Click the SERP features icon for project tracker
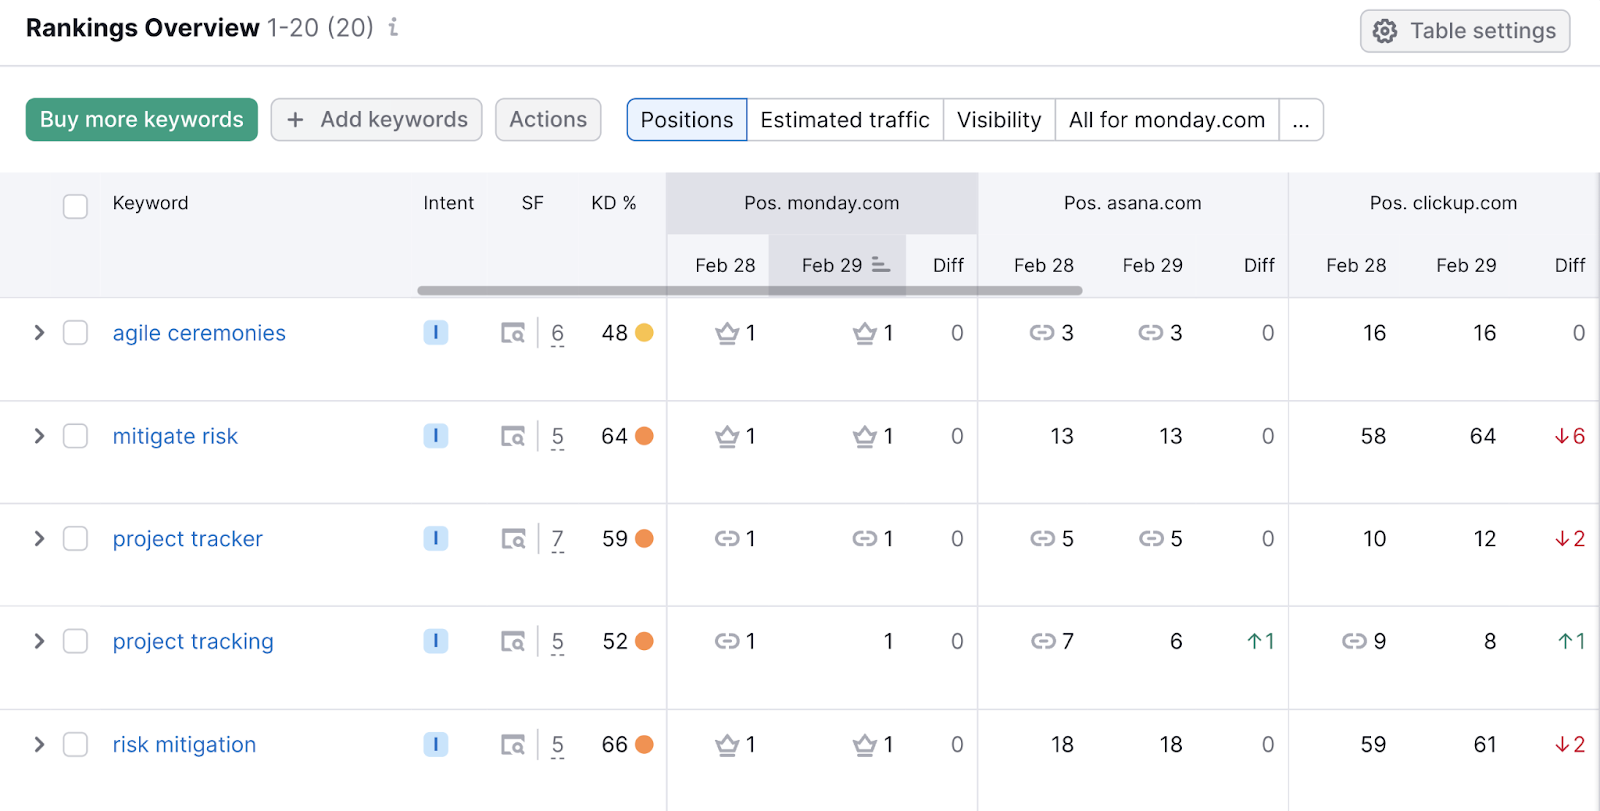 tap(512, 539)
